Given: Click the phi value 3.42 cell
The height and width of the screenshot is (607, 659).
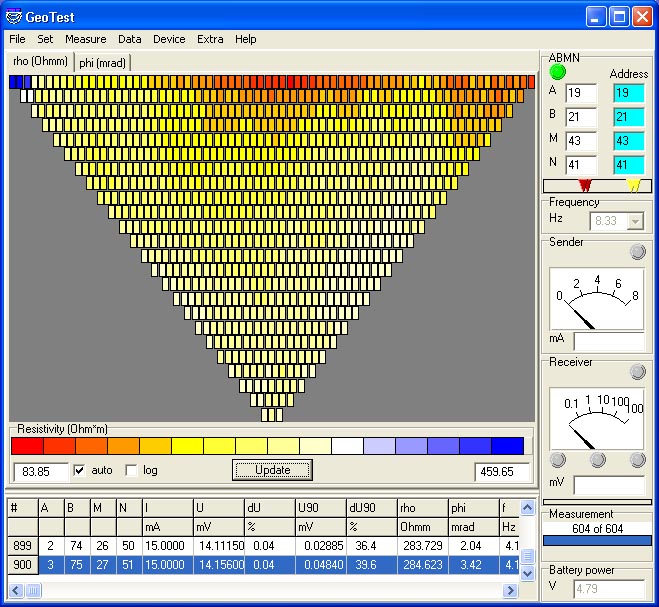Looking at the screenshot, I should 474,565.
